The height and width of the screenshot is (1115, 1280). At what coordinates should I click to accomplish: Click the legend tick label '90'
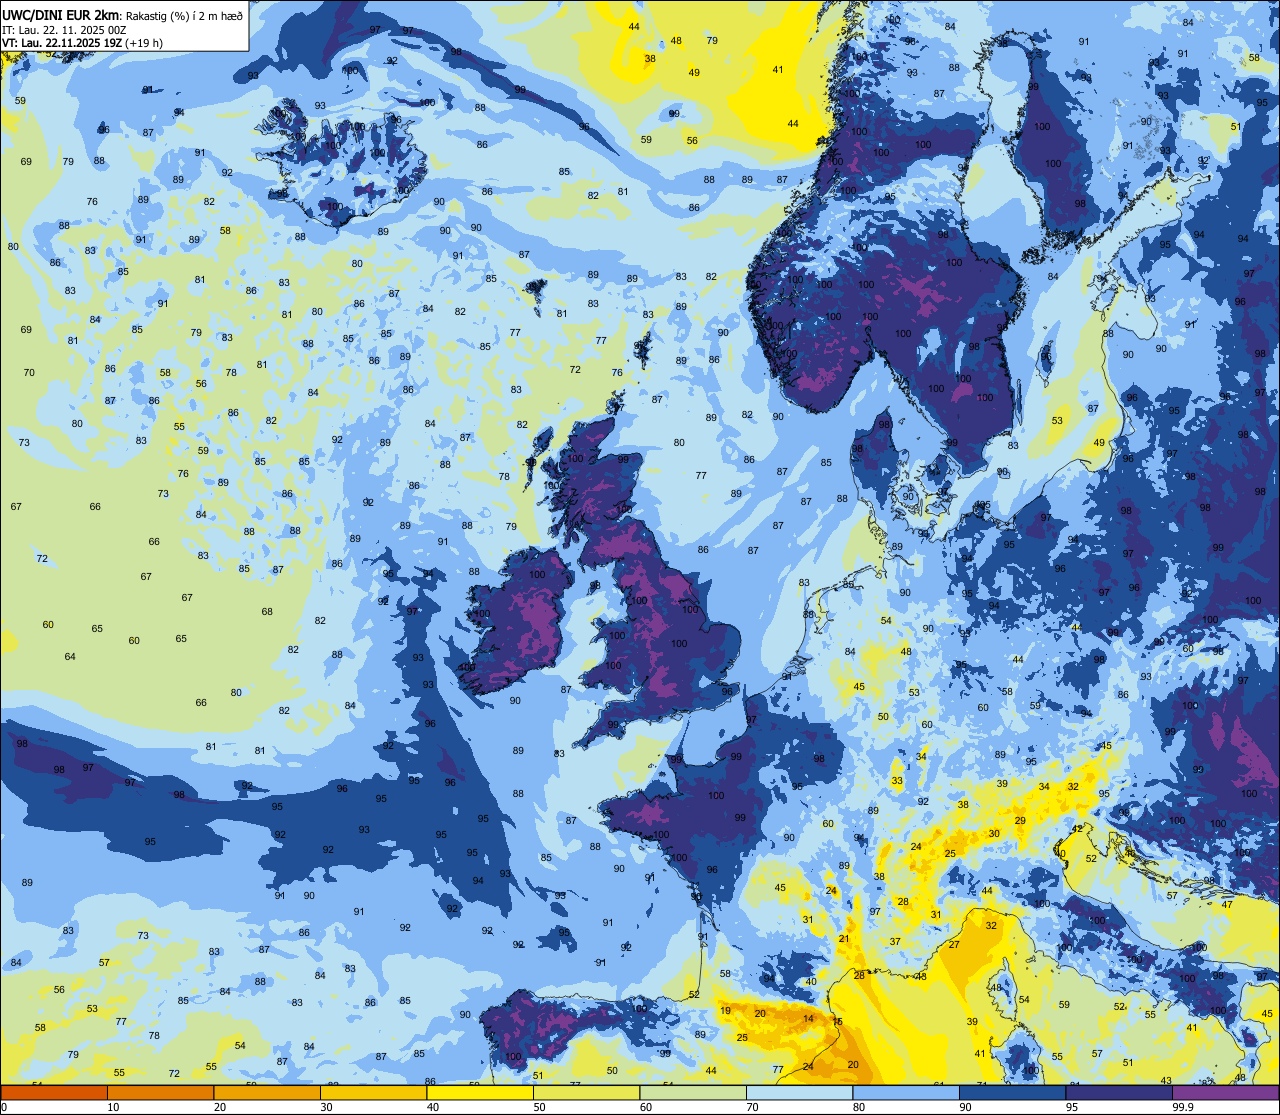point(965,1107)
